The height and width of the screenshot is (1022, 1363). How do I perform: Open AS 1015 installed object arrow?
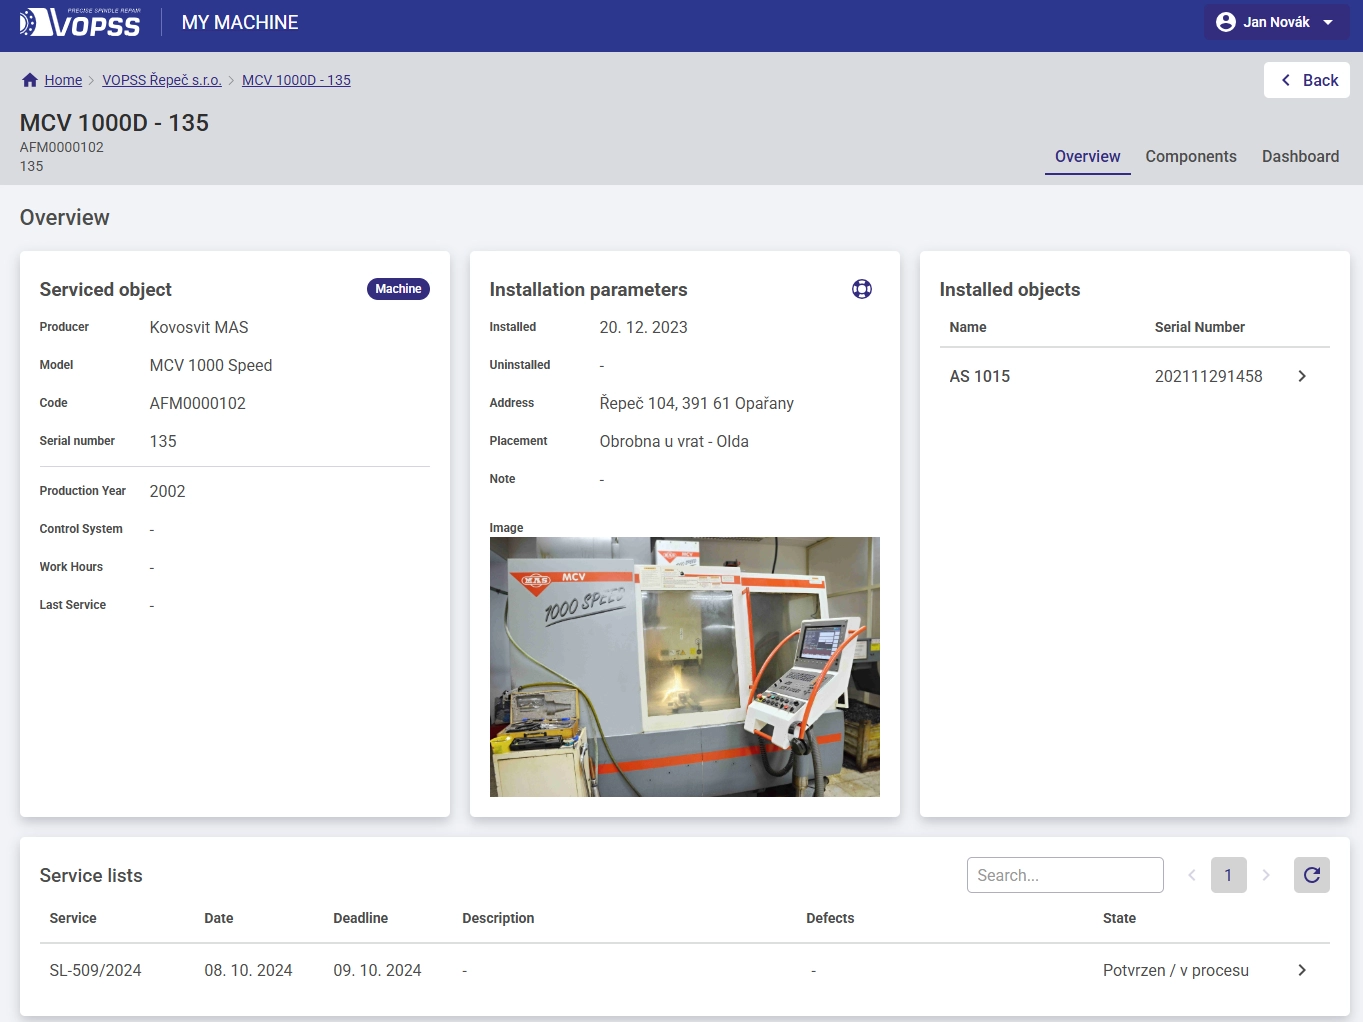click(1301, 376)
